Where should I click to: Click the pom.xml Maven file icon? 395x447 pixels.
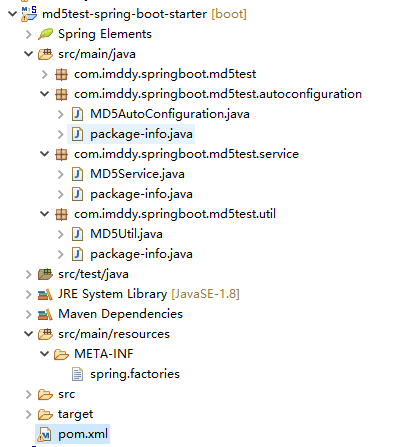[x=45, y=434]
